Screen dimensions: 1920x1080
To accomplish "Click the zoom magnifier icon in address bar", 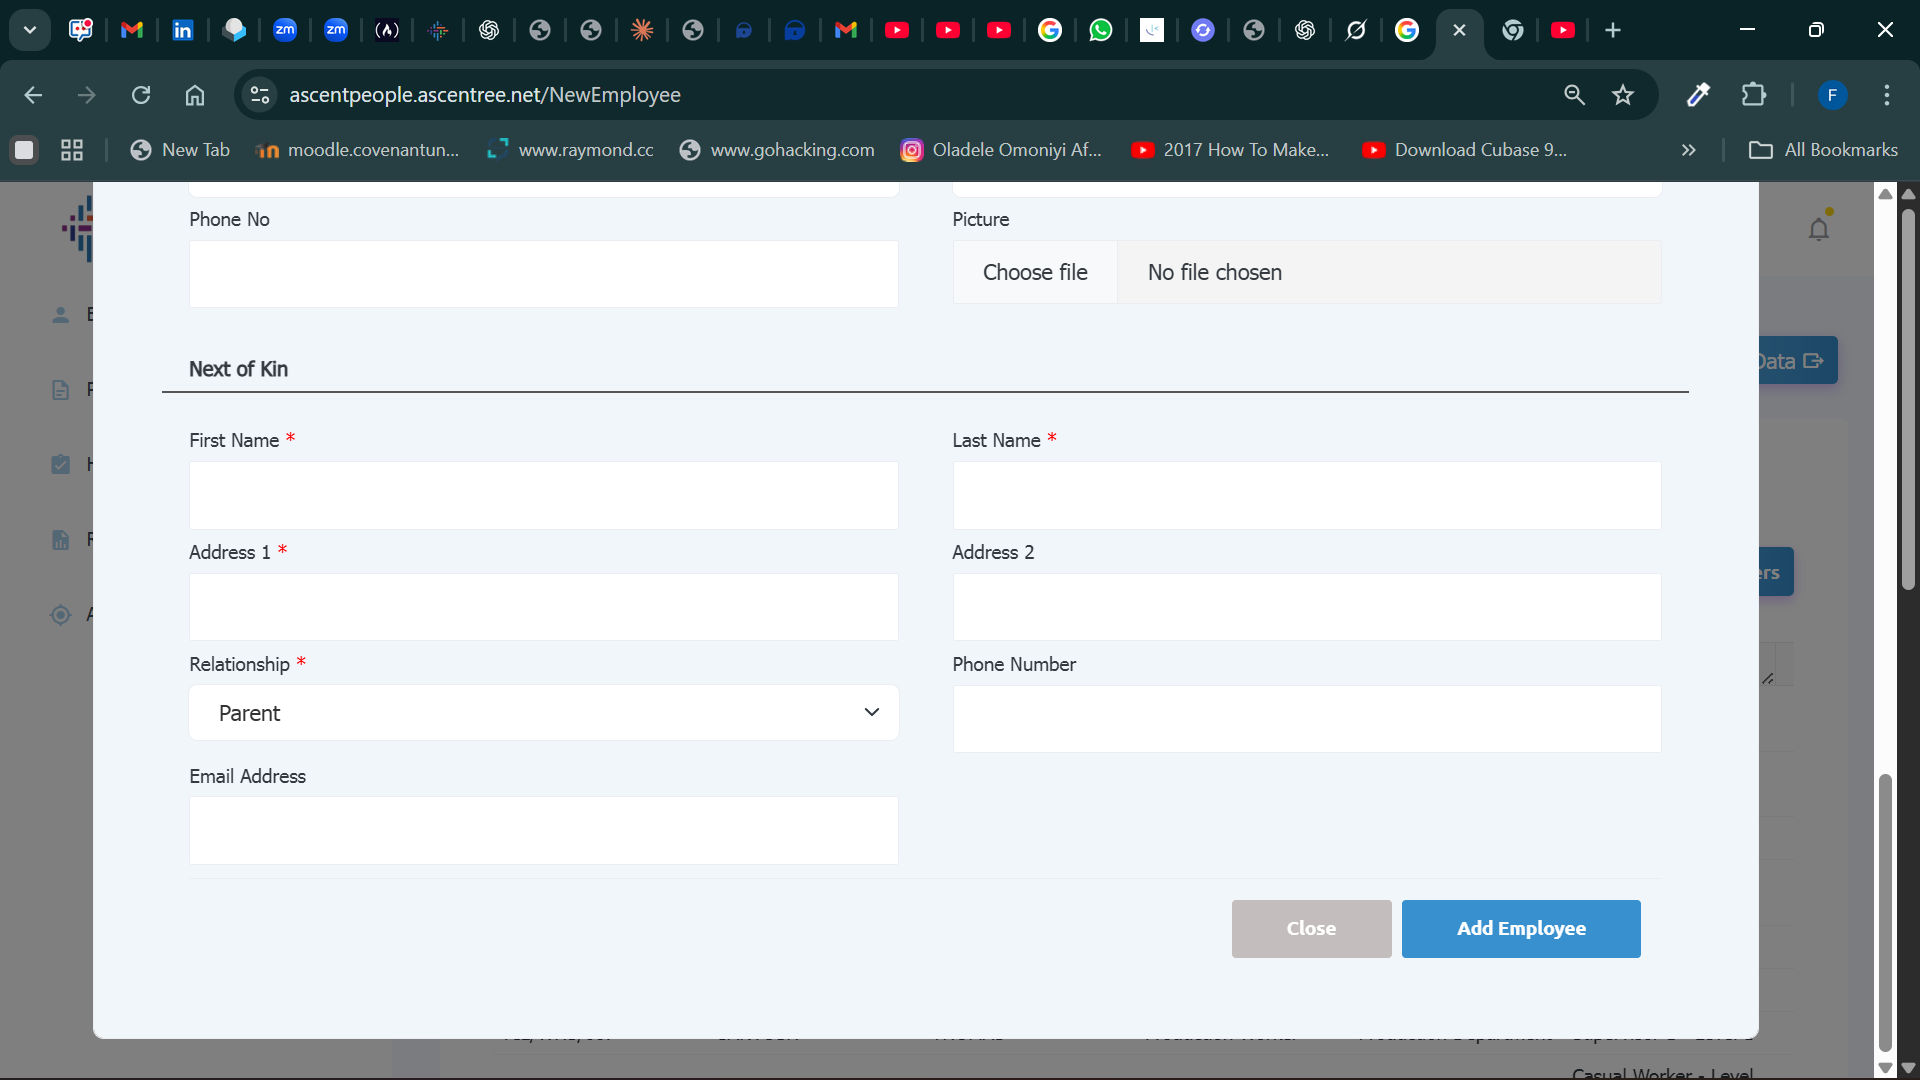I will (x=1574, y=95).
